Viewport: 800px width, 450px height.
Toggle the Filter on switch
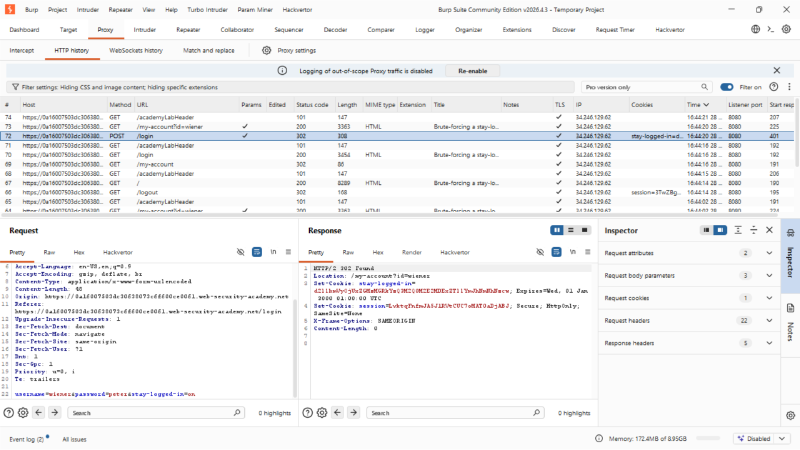727,87
